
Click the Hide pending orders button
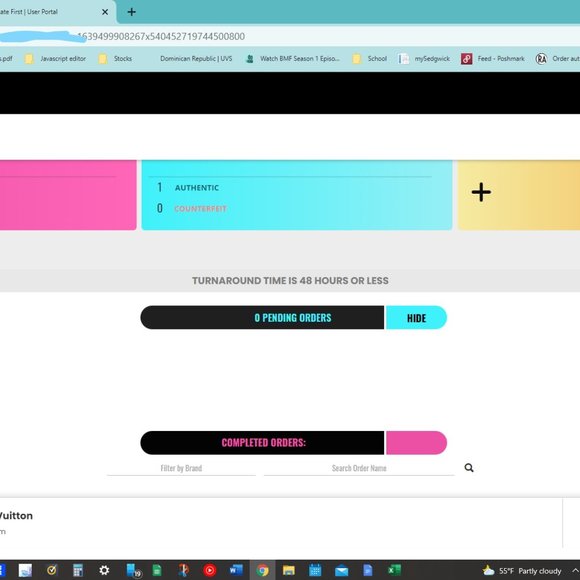click(416, 317)
